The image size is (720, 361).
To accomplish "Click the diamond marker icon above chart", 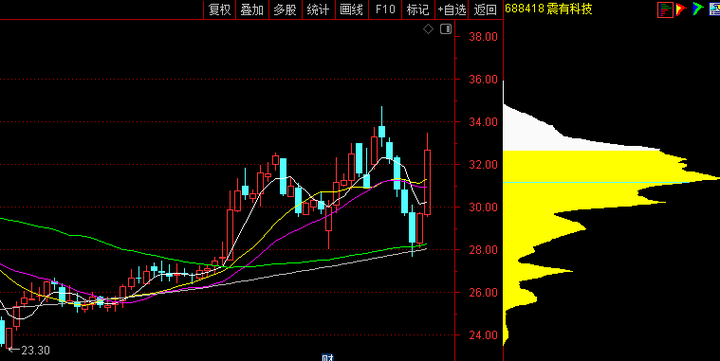I will (x=428, y=29).
